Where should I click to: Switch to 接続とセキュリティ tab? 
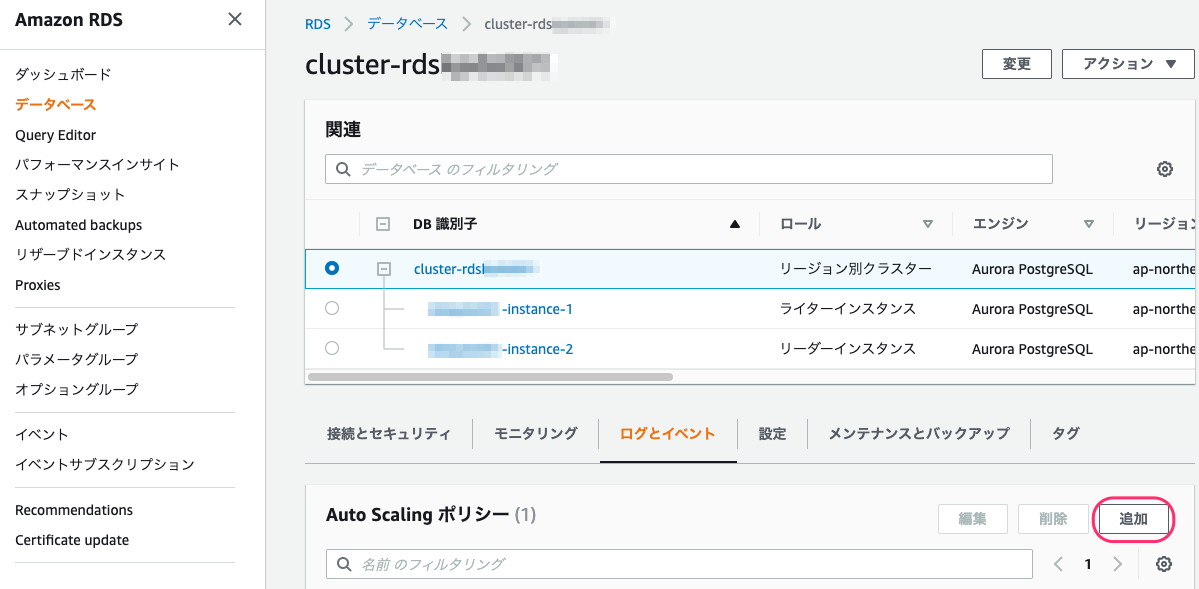pos(388,434)
